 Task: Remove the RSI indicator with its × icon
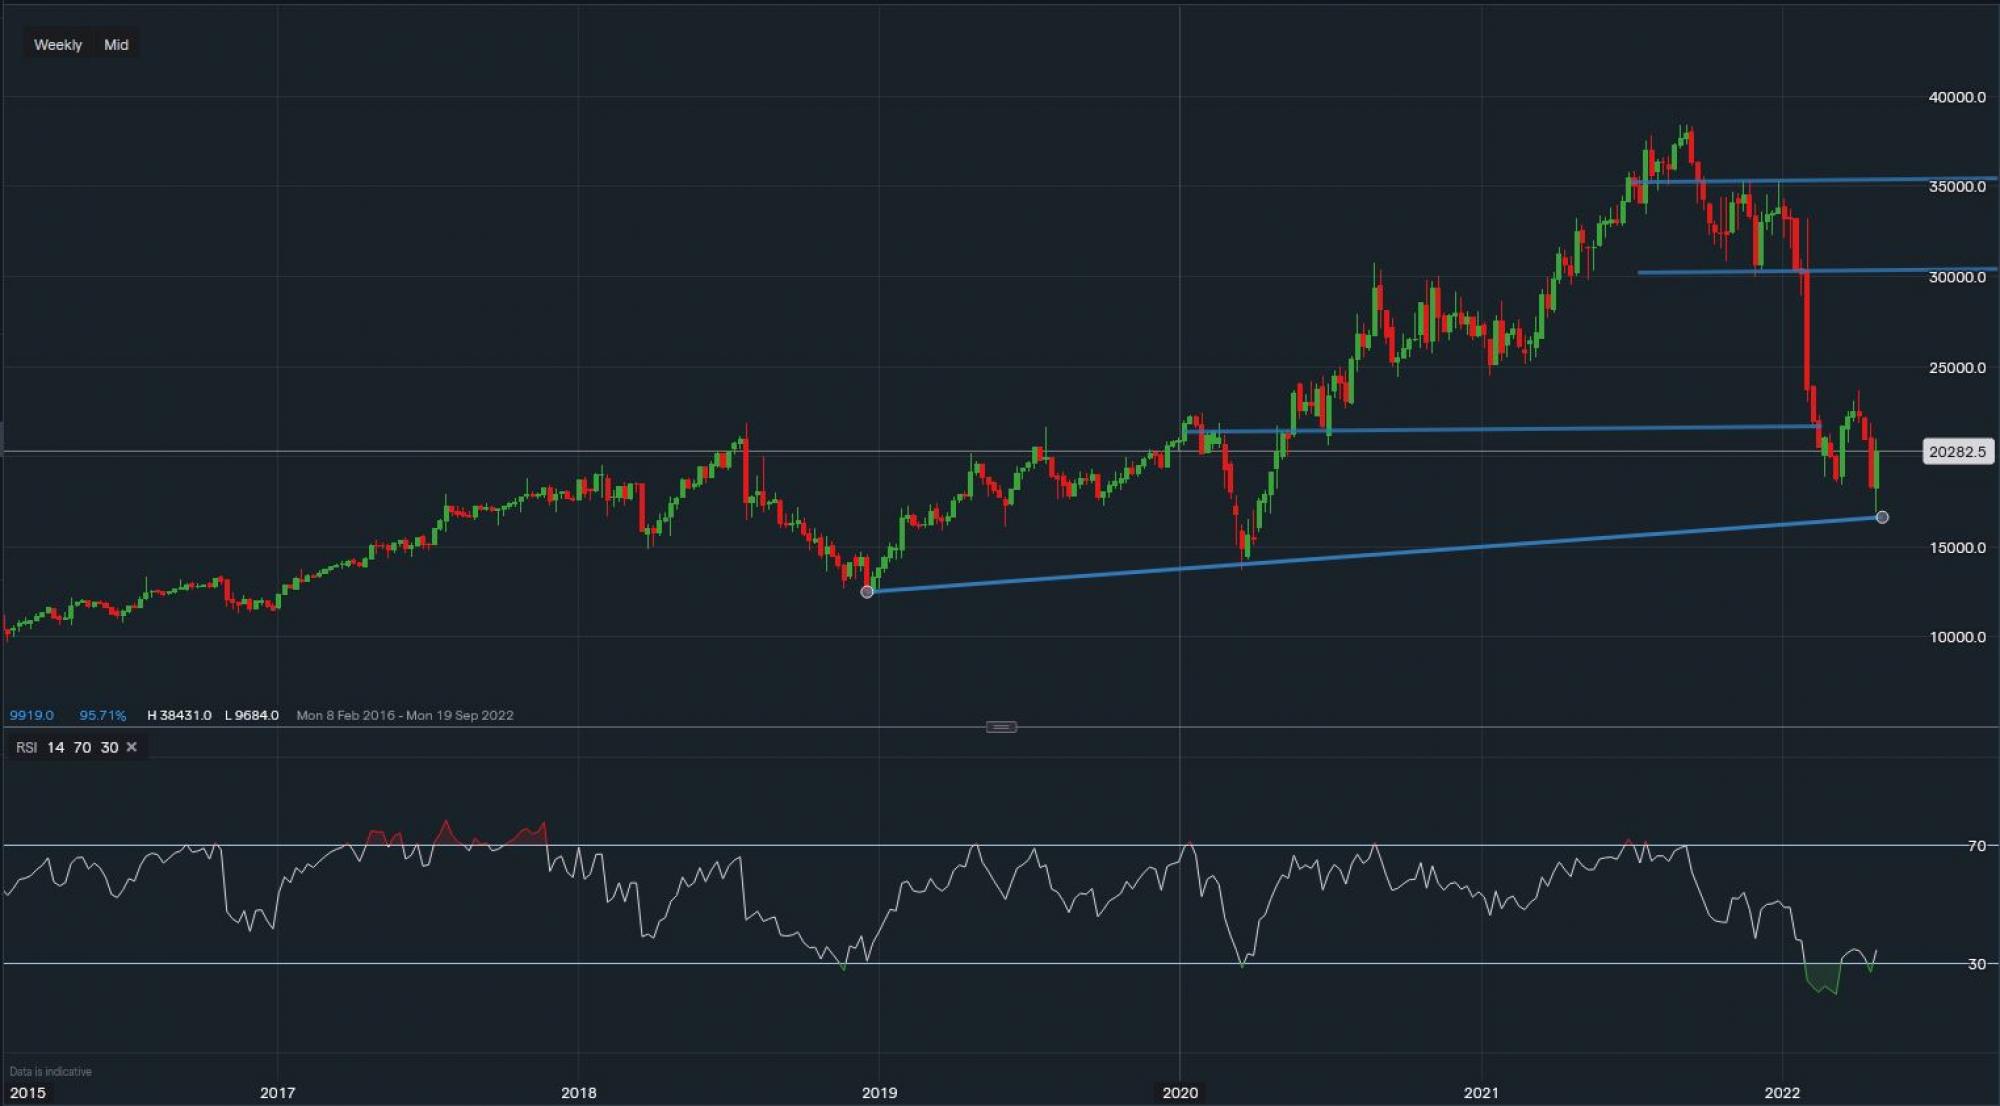[130, 747]
